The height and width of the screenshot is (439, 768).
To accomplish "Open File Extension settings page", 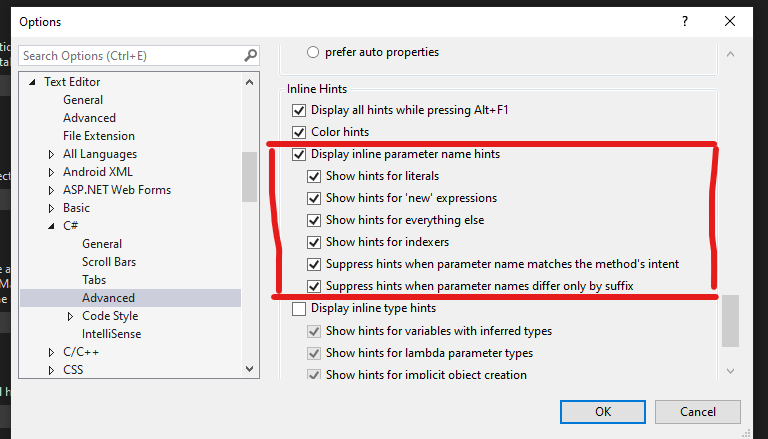I will [x=99, y=136].
